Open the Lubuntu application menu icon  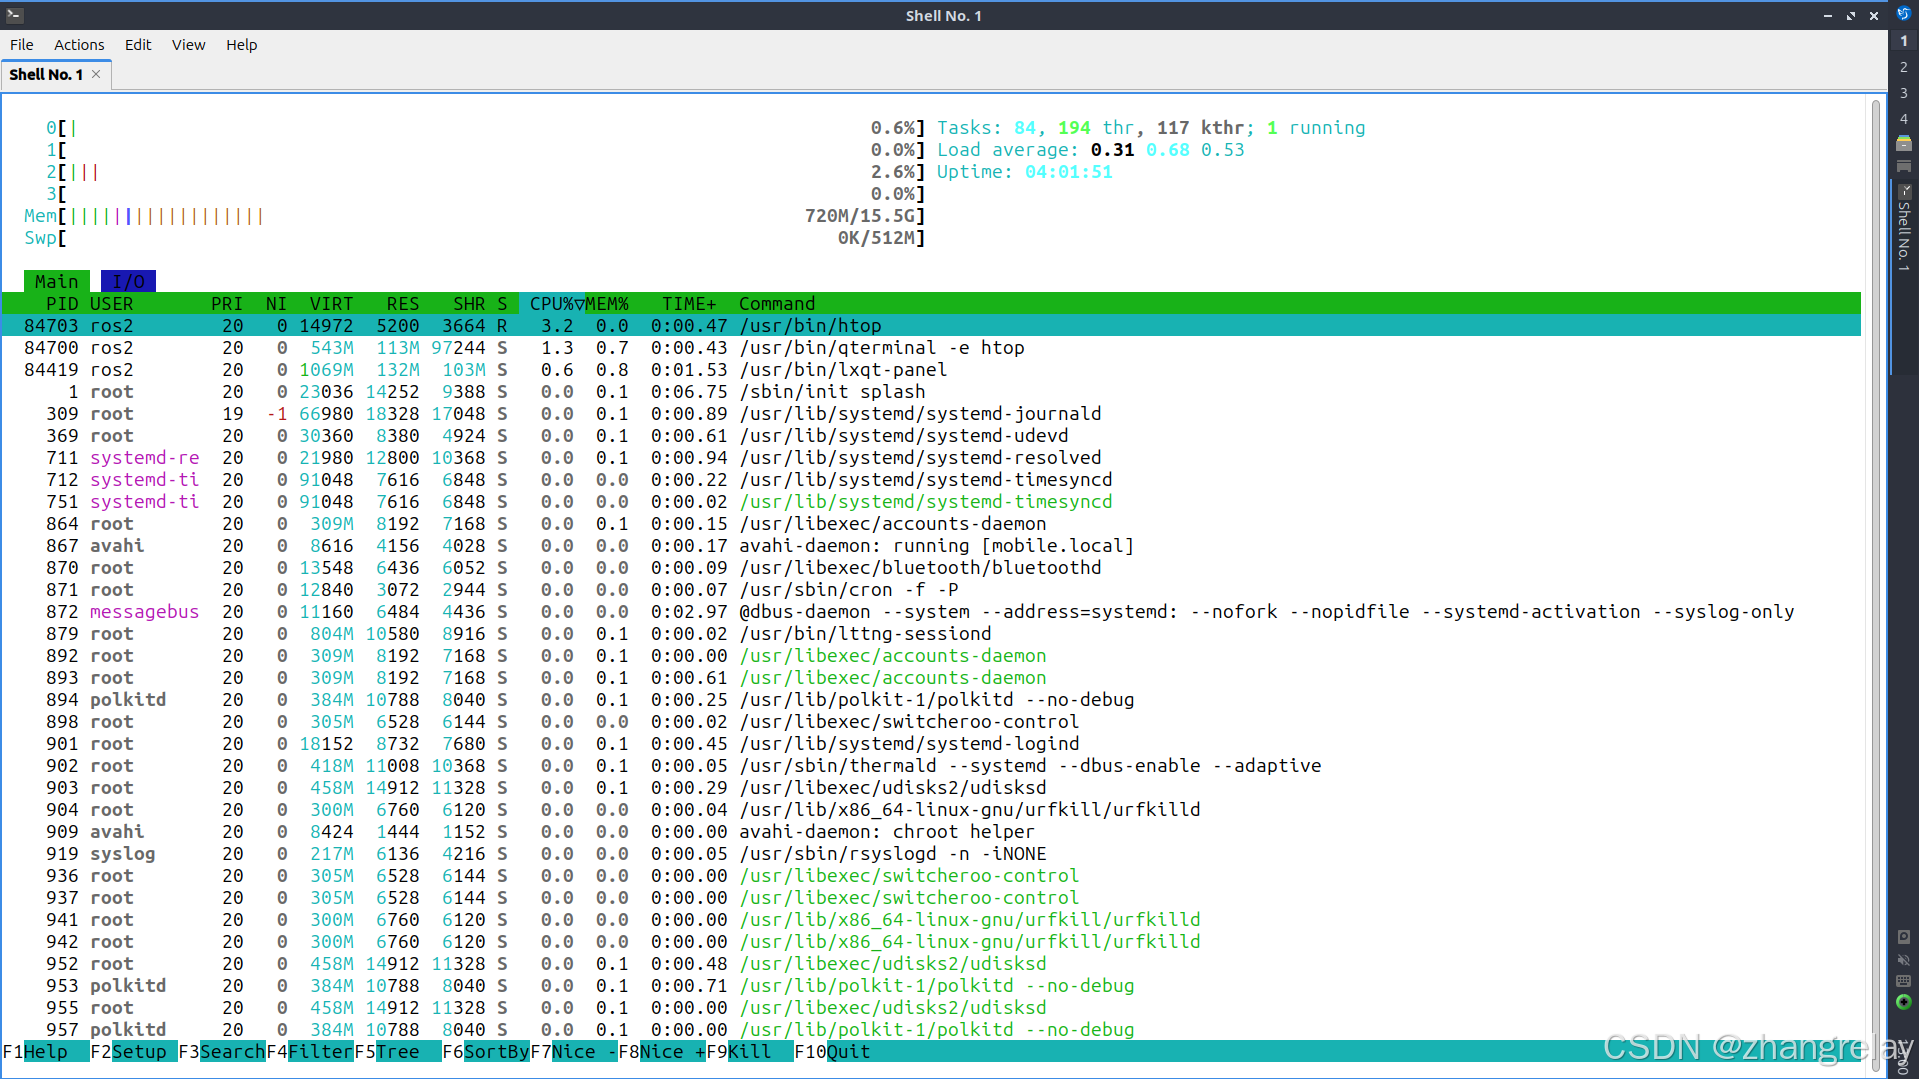click(x=1904, y=14)
